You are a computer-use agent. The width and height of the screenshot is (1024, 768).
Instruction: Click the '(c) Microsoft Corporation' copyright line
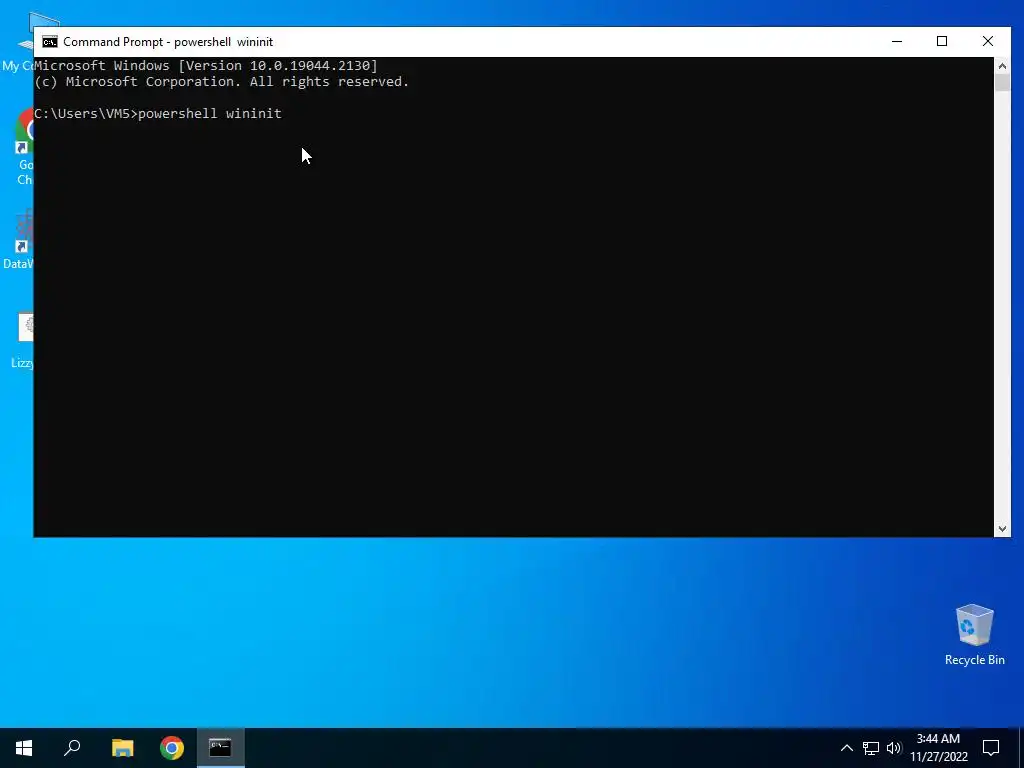coord(221,82)
